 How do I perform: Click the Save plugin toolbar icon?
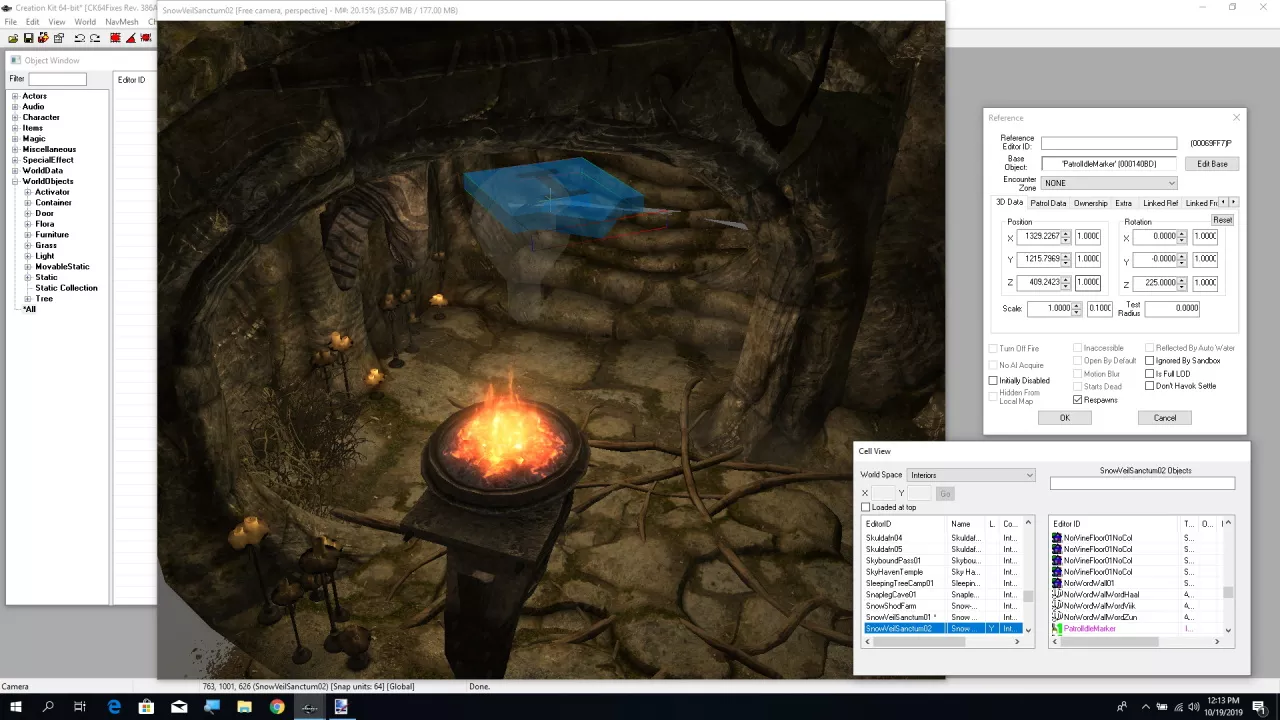pos(28,38)
